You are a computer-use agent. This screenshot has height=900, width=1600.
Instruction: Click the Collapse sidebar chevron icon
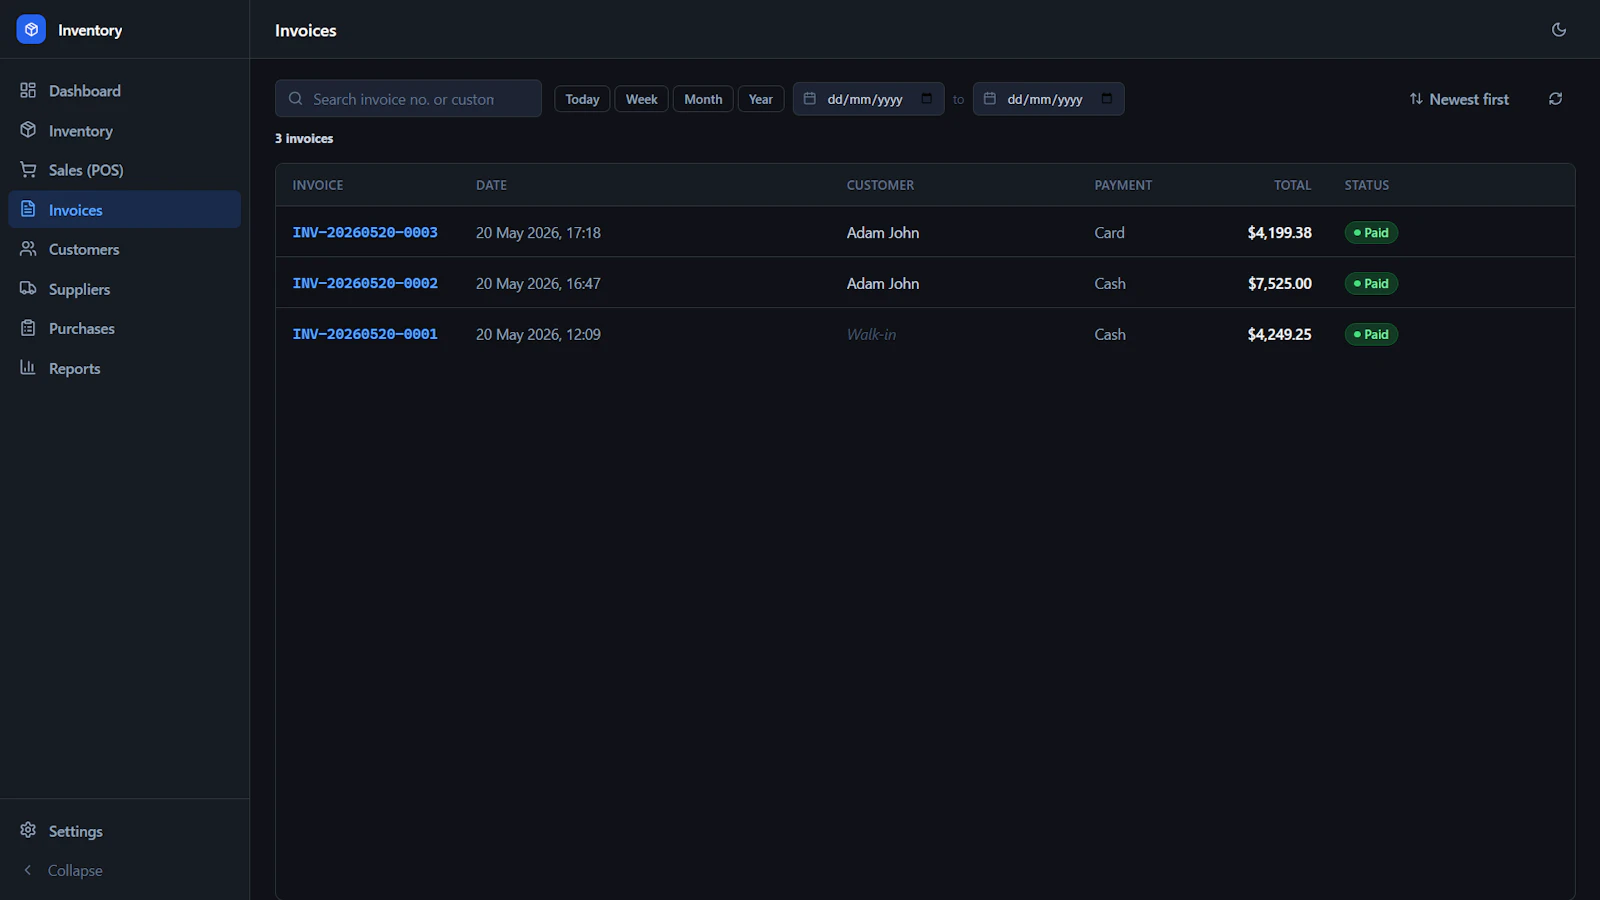(28, 870)
